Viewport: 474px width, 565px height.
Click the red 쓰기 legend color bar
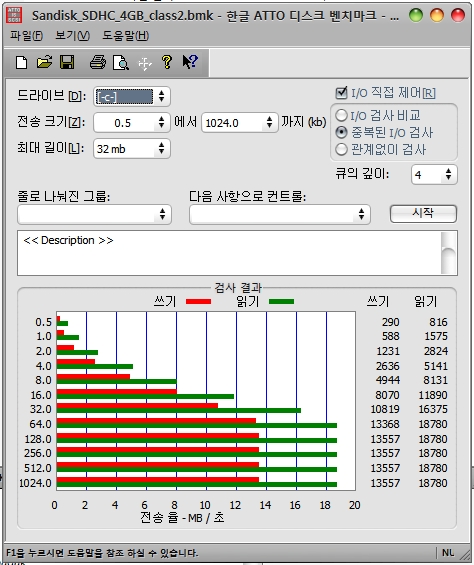[x=198, y=302]
